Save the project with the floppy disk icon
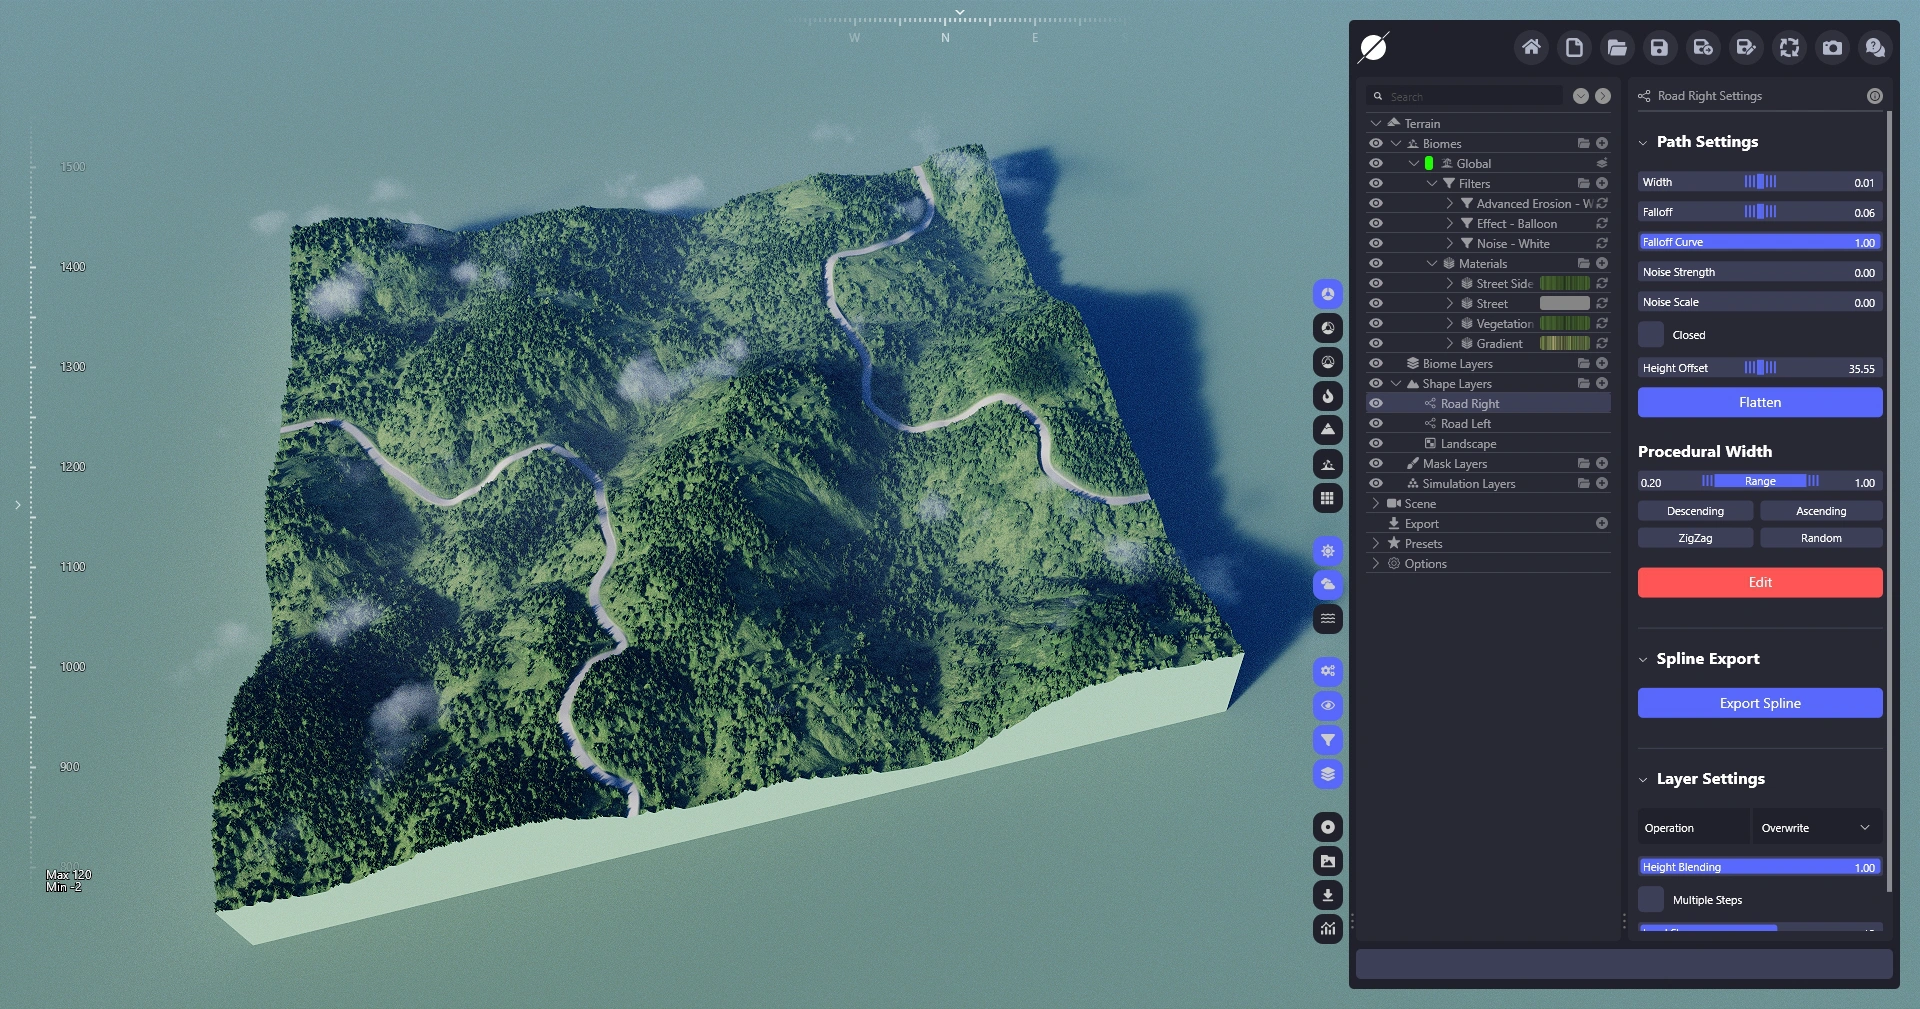The height and width of the screenshot is (1009, 1920). [1660, 47]
